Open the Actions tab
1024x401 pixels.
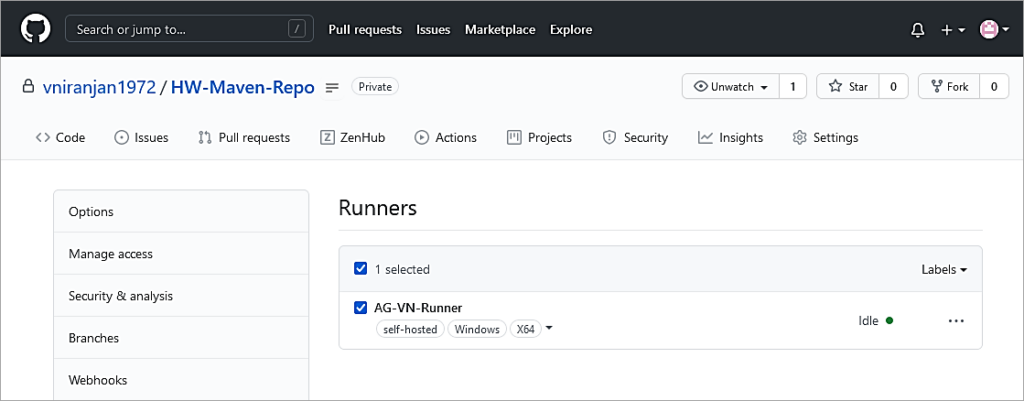tap(445, 138)
